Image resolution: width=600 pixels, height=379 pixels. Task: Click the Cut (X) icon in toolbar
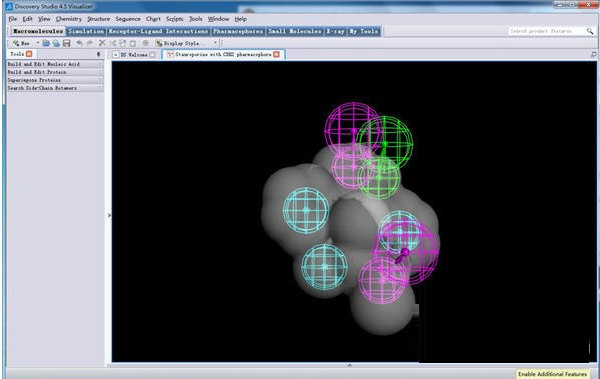(102, 43)
